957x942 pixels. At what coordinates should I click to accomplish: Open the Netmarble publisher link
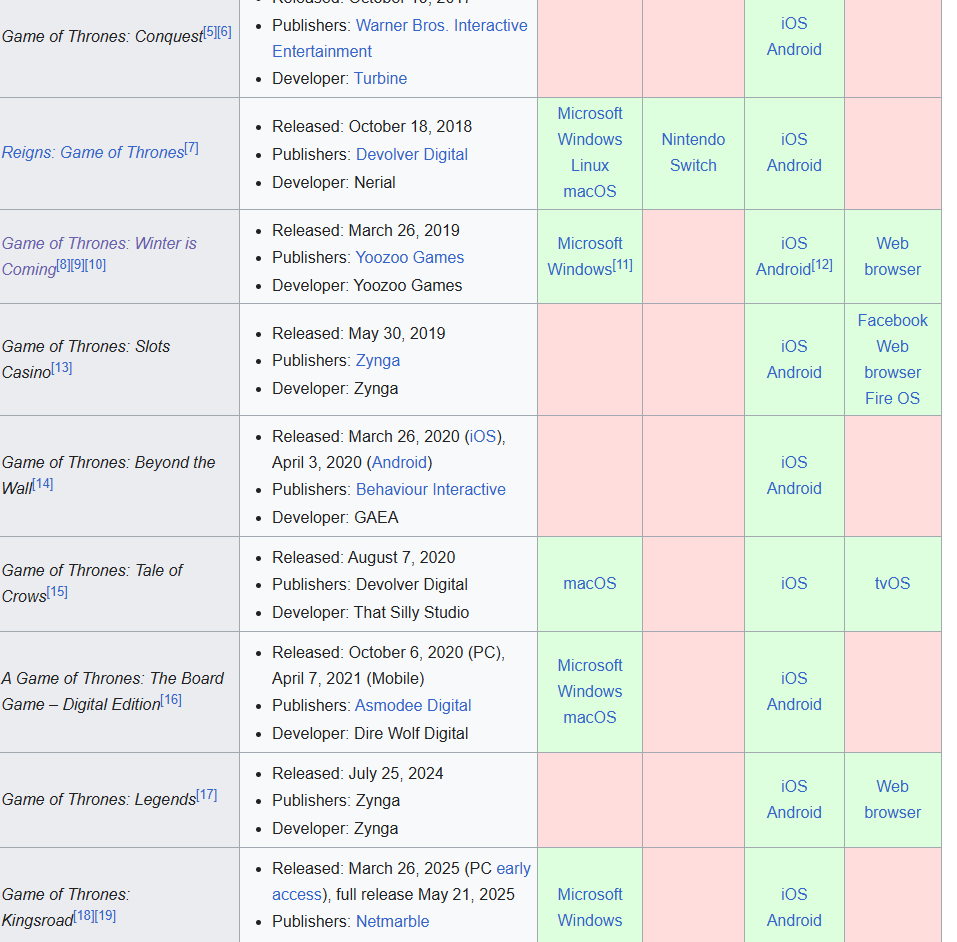[x=392, y=921]
